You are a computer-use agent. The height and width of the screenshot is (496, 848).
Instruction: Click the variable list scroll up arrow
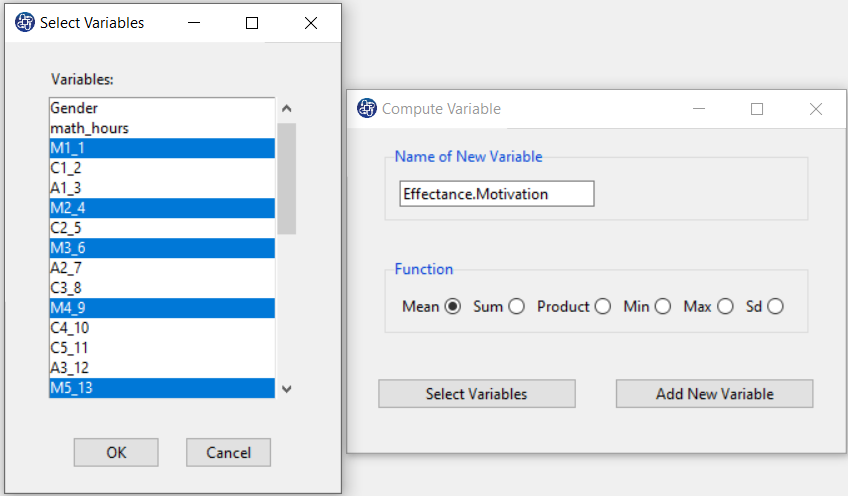click(287, 109)
